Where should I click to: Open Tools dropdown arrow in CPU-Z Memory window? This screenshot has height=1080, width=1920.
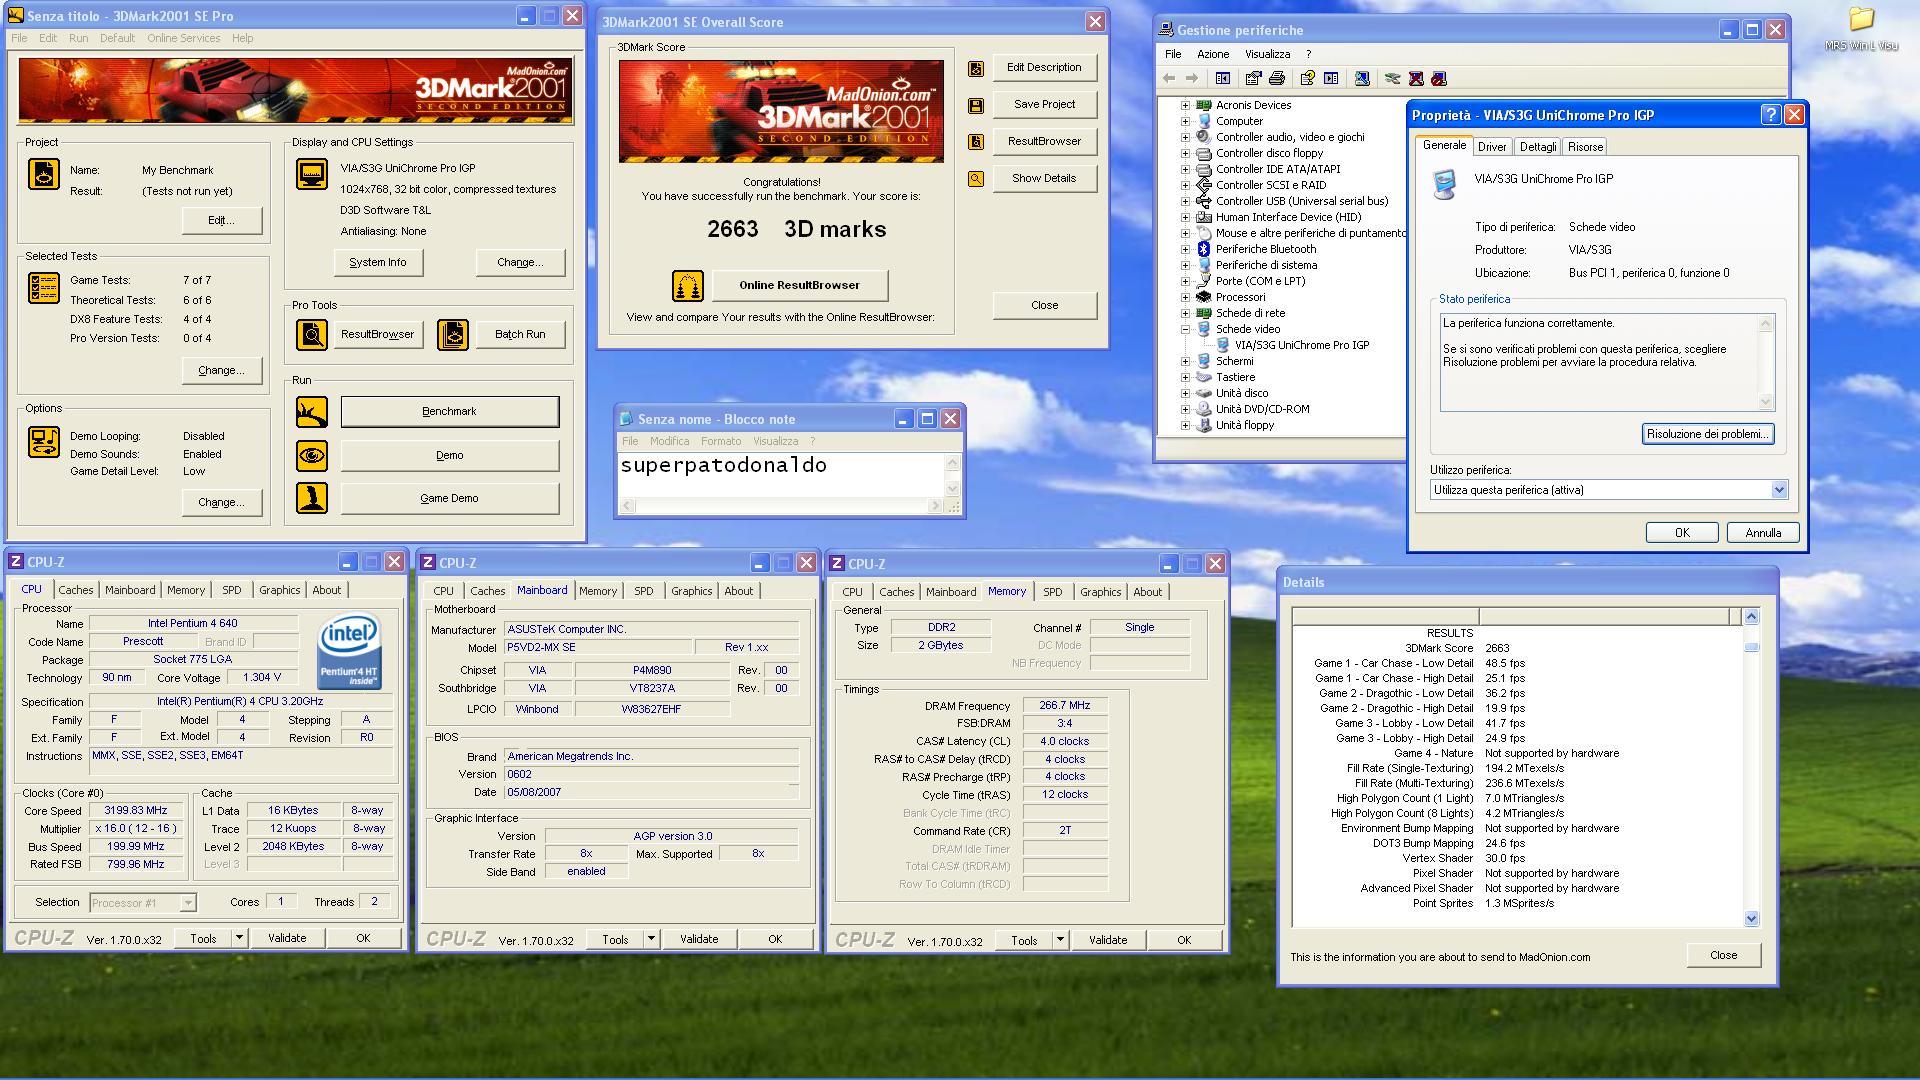tap(1060, 940)
